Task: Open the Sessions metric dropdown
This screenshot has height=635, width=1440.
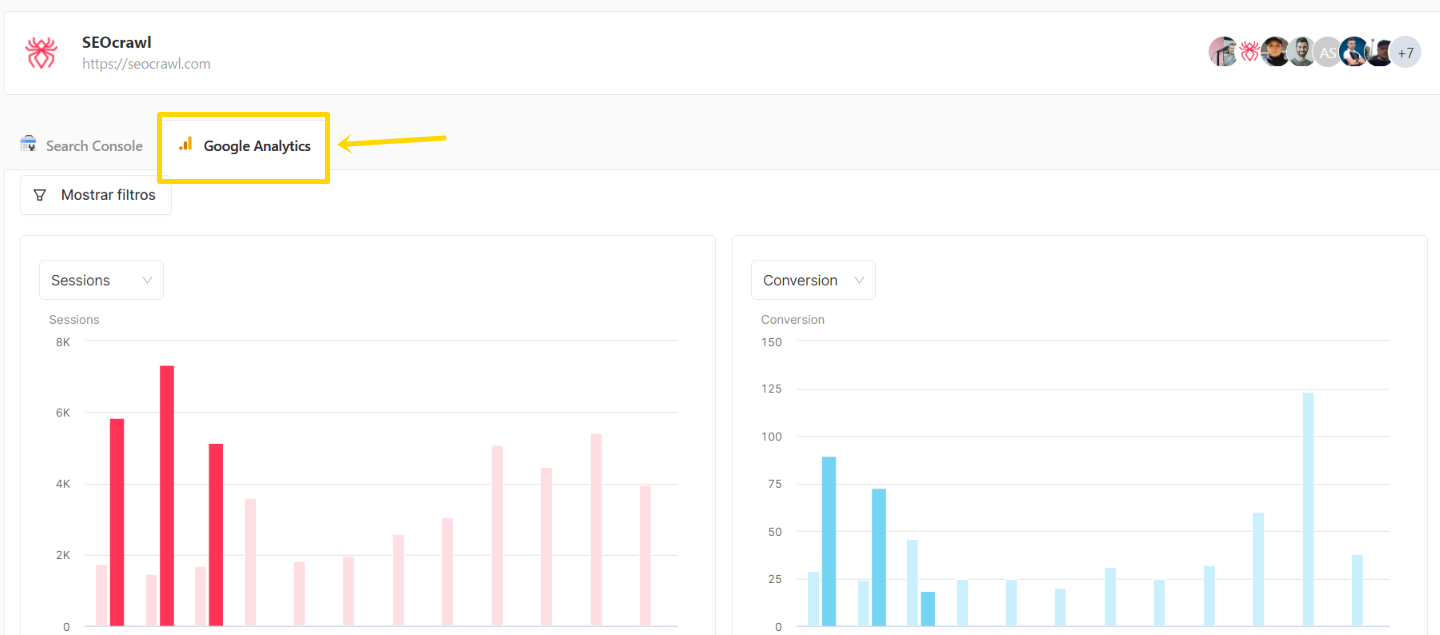Action: click(100, 280)
